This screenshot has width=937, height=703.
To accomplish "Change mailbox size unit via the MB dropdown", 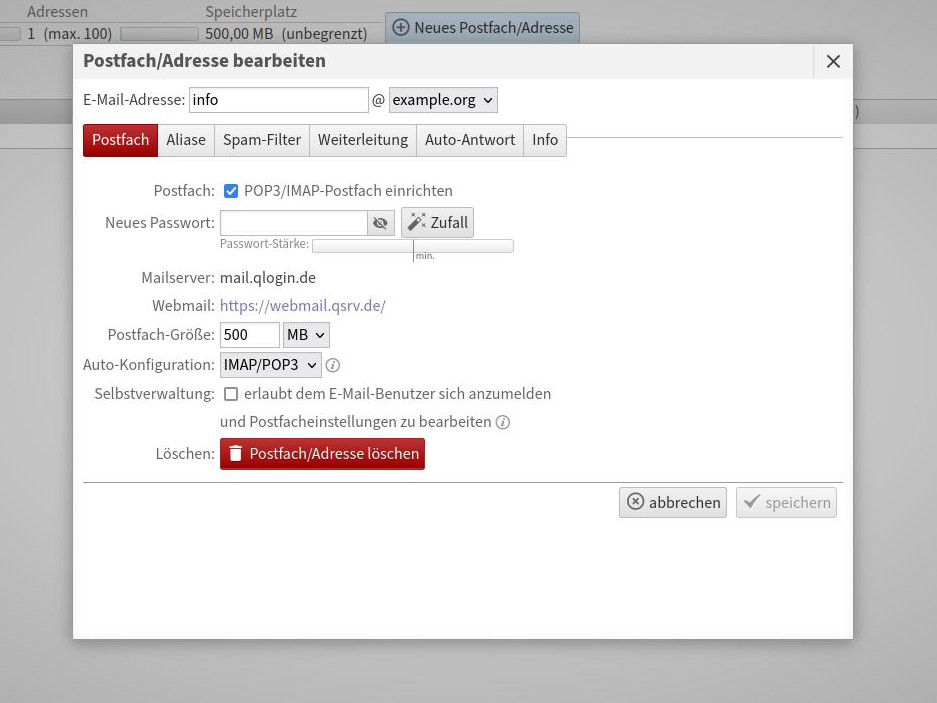I will tap(305, 334).
